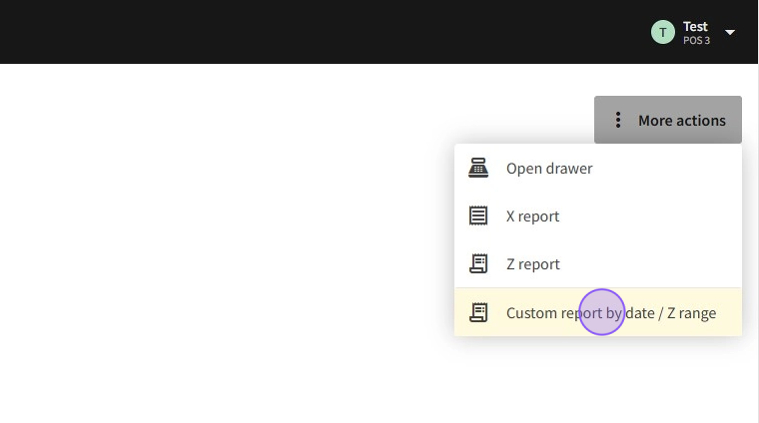The width and height of the screenshot is (759, 423).
Task: Click the Z report text label
Action: pyautogui.click(x=532, y=264)
